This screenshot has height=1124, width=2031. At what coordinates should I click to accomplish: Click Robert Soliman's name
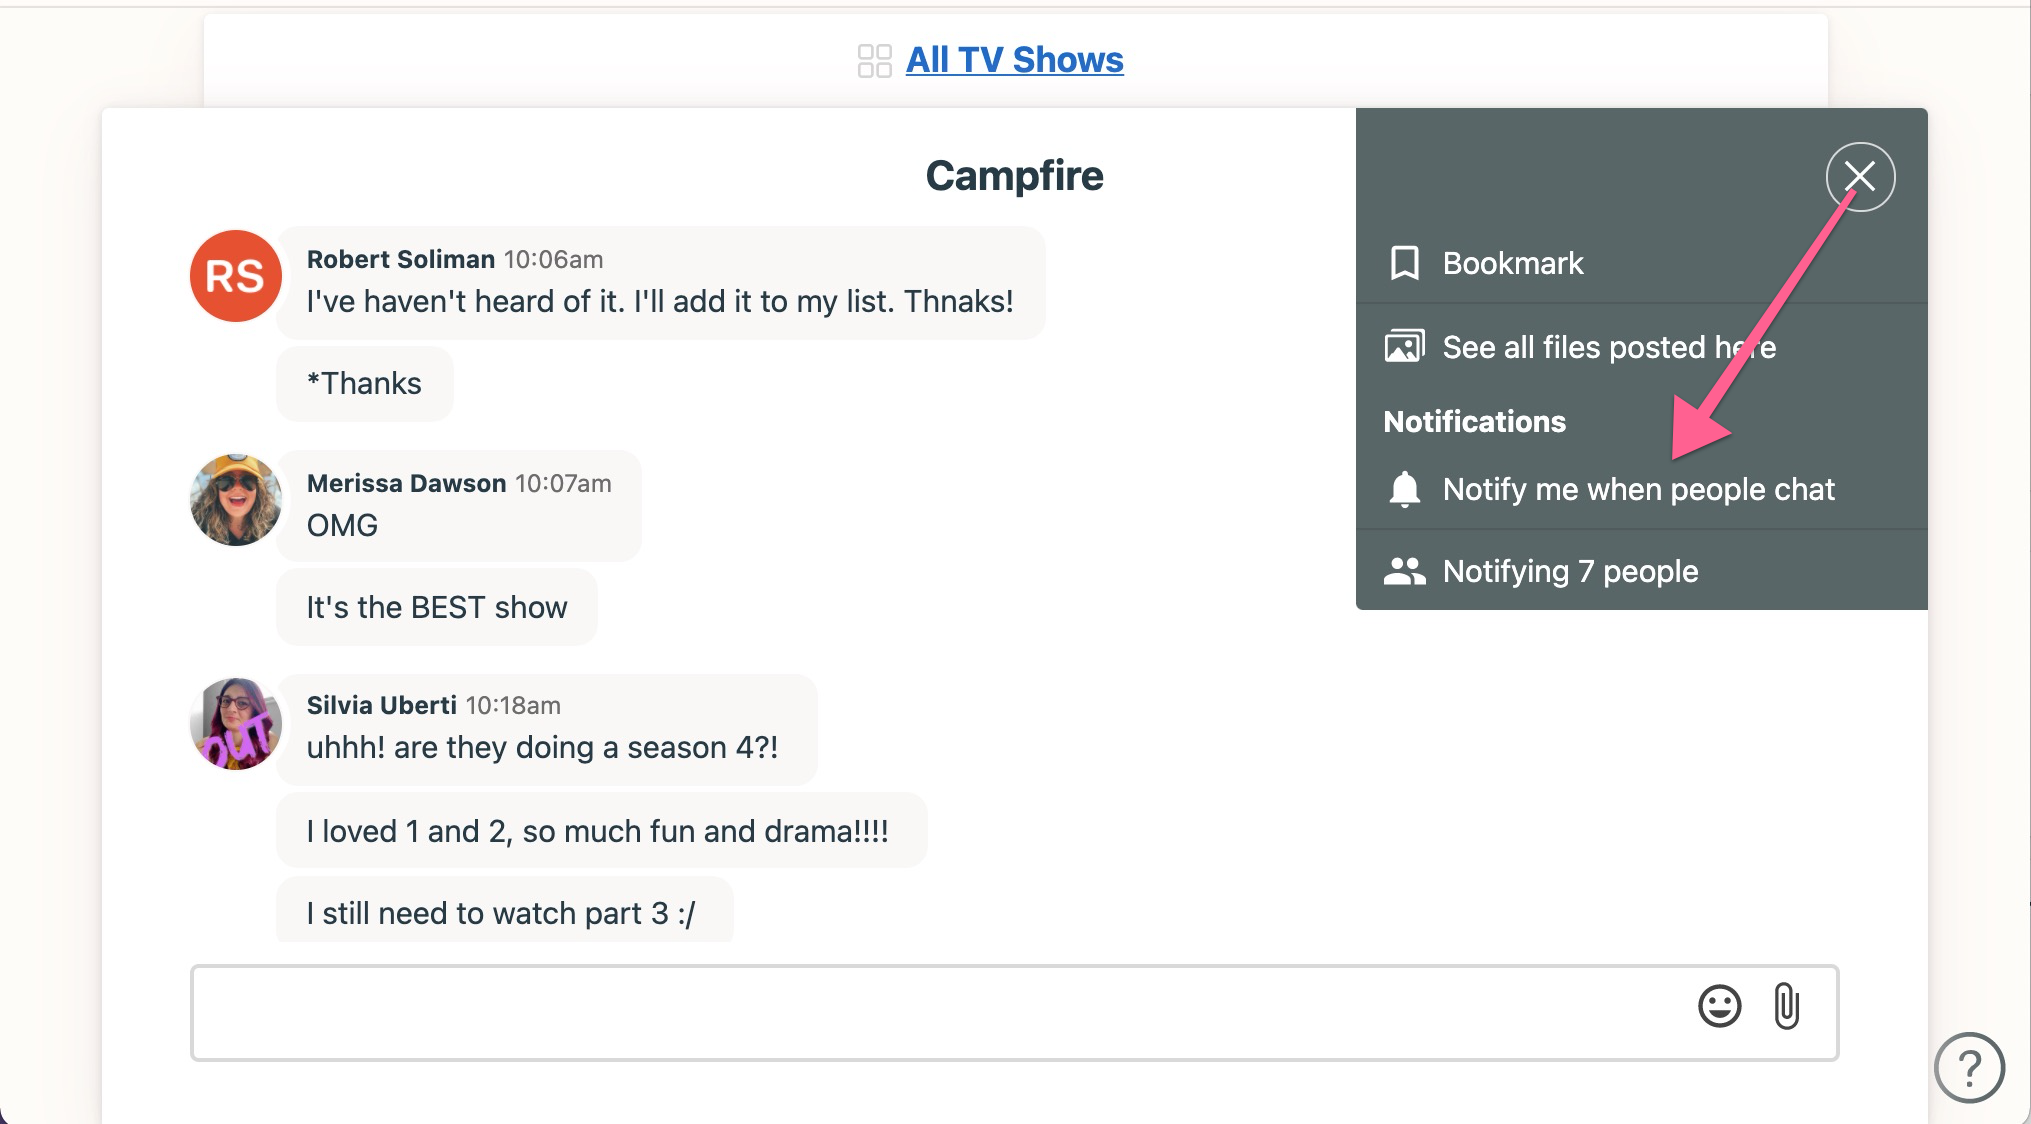click(x=400, y=259)
